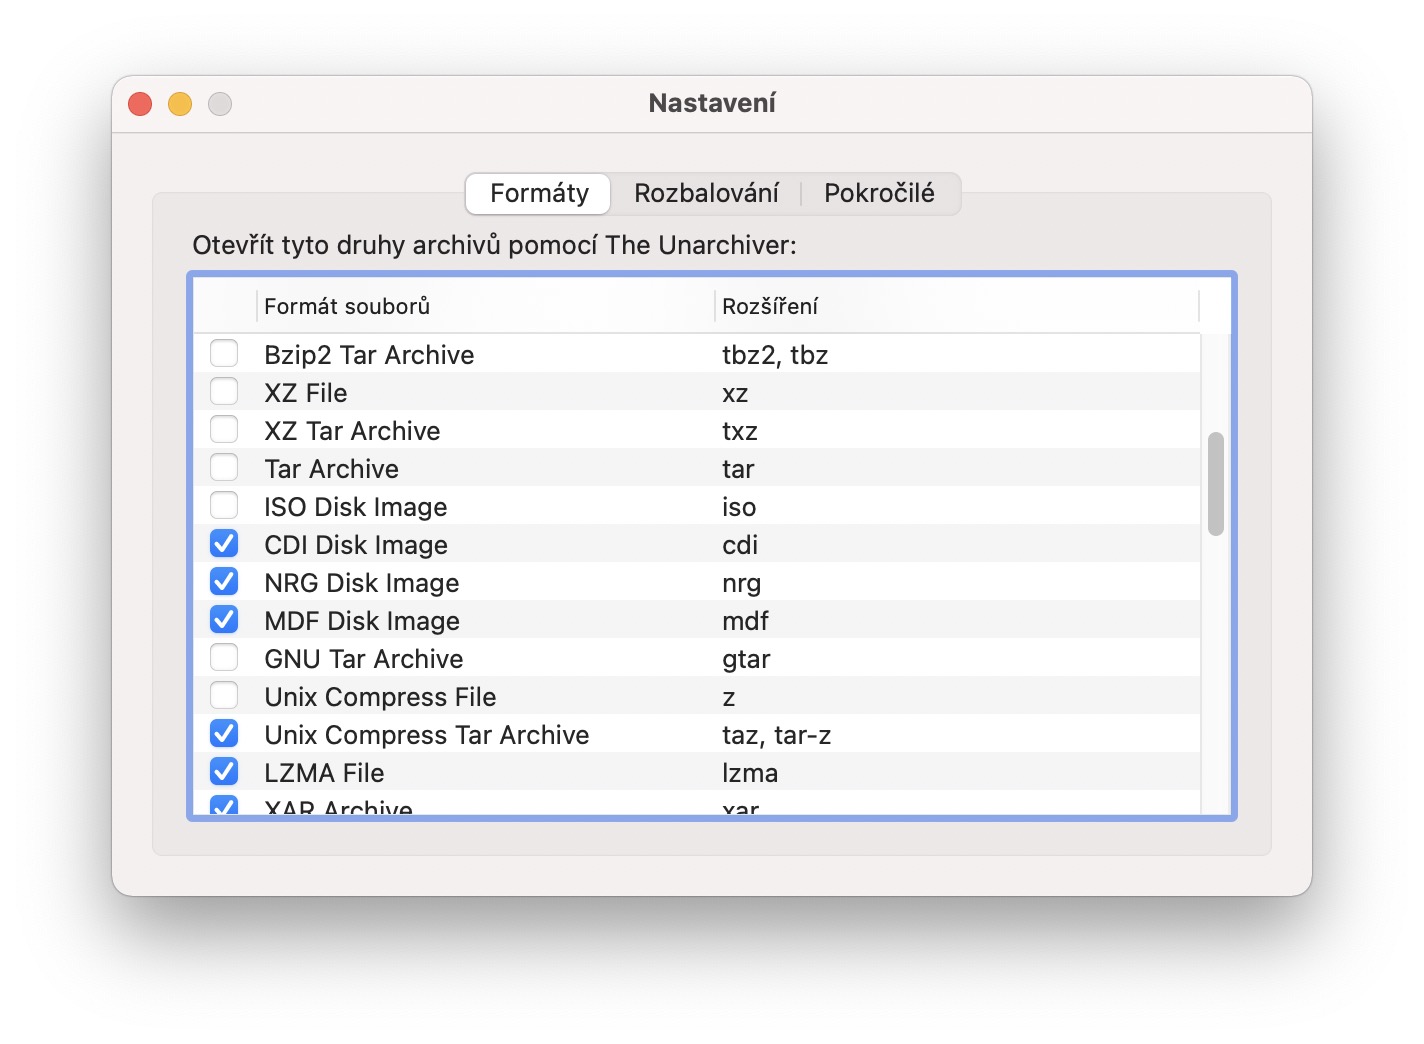
Task: Tick the Tar Archive checkbox
Action: 224,468
